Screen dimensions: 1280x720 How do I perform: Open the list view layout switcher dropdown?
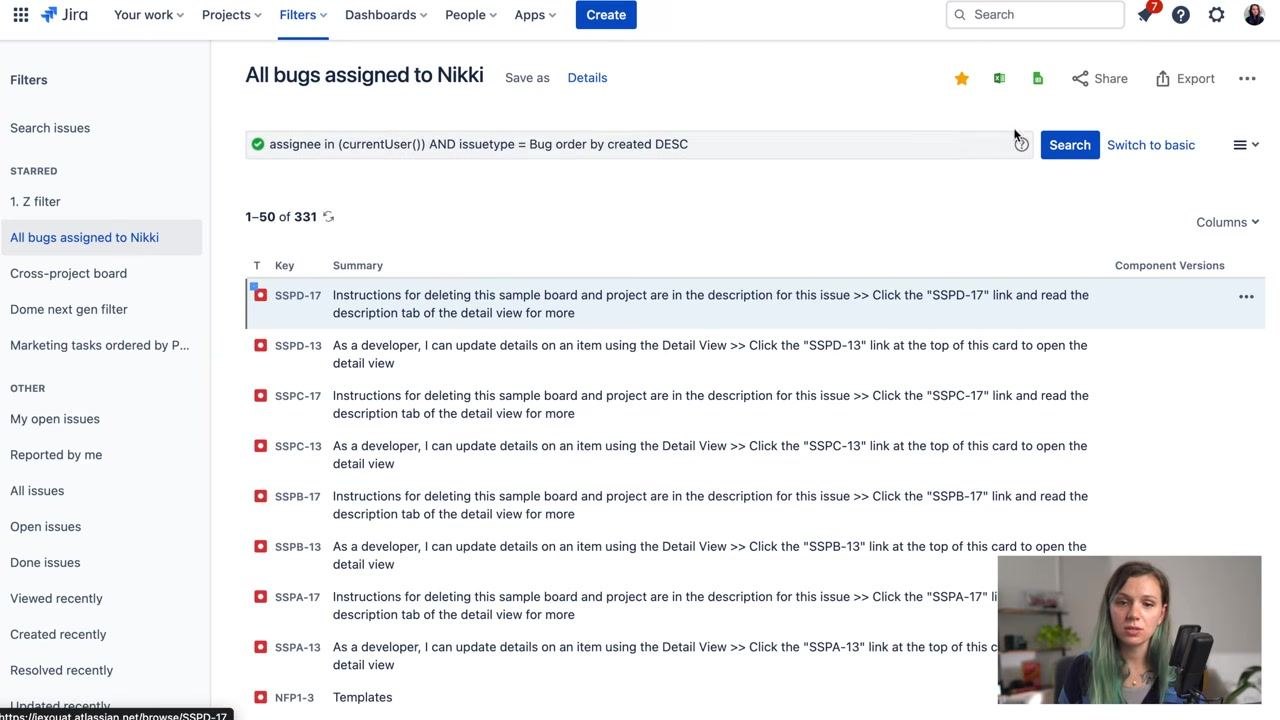1246,145
